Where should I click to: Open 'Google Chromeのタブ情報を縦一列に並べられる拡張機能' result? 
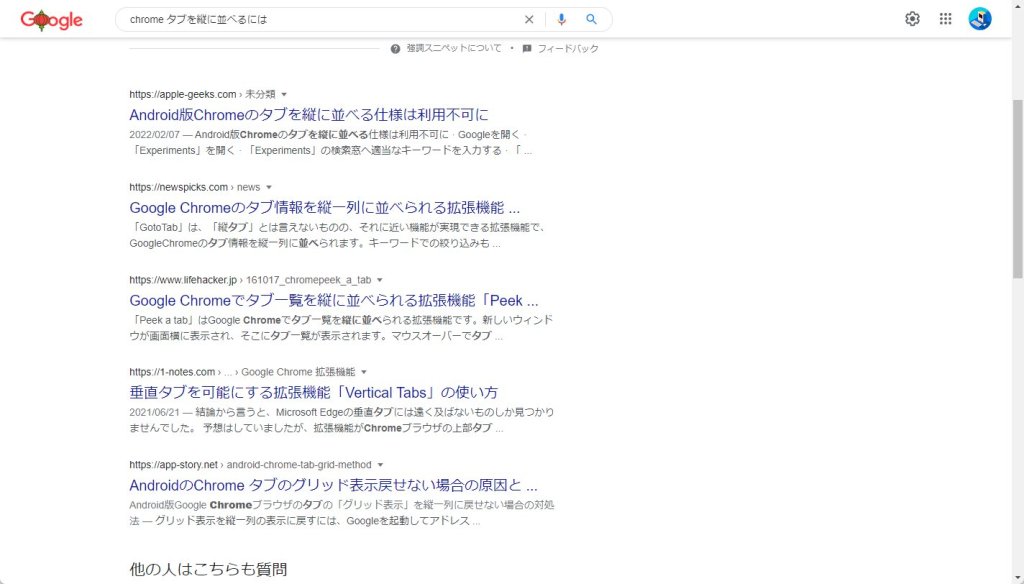[x=325, y=208]
